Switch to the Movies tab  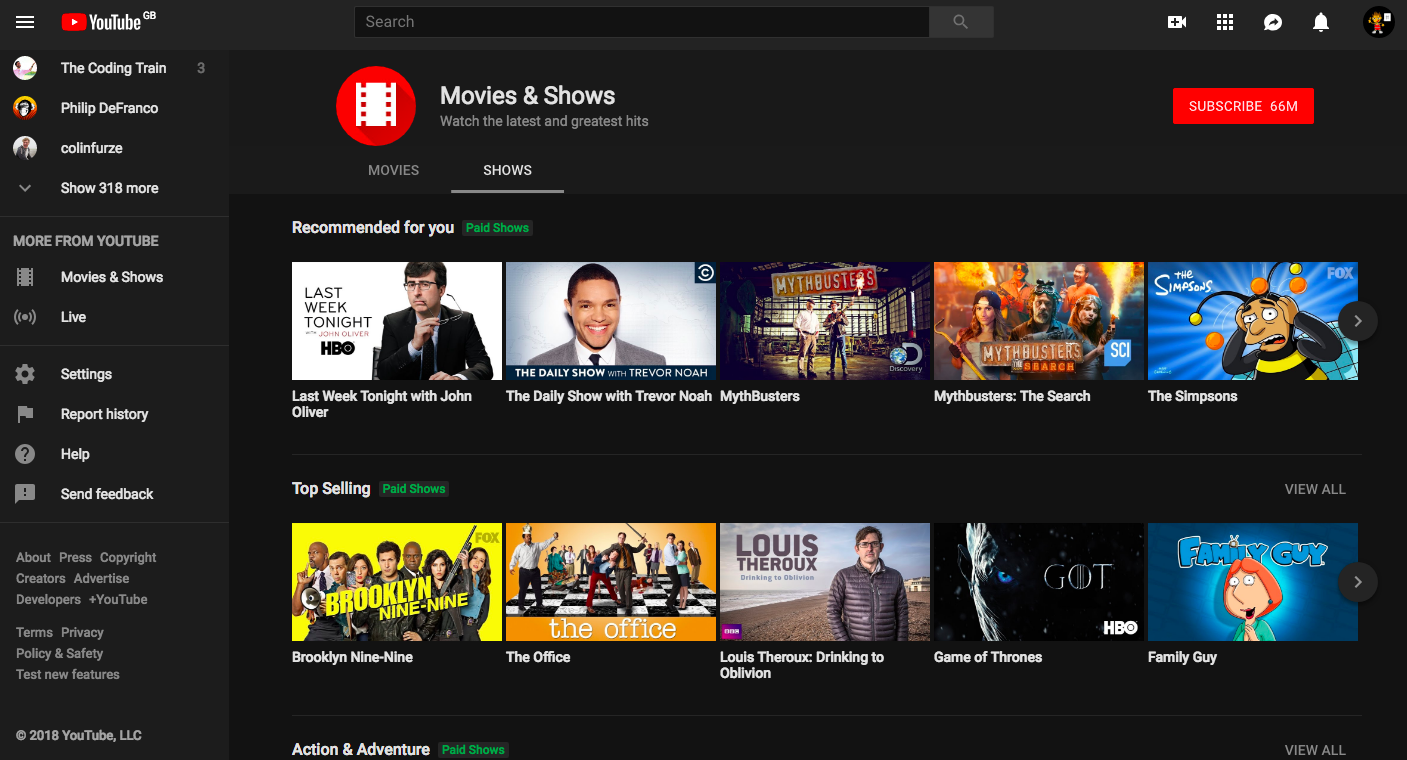tap(393, 170)
